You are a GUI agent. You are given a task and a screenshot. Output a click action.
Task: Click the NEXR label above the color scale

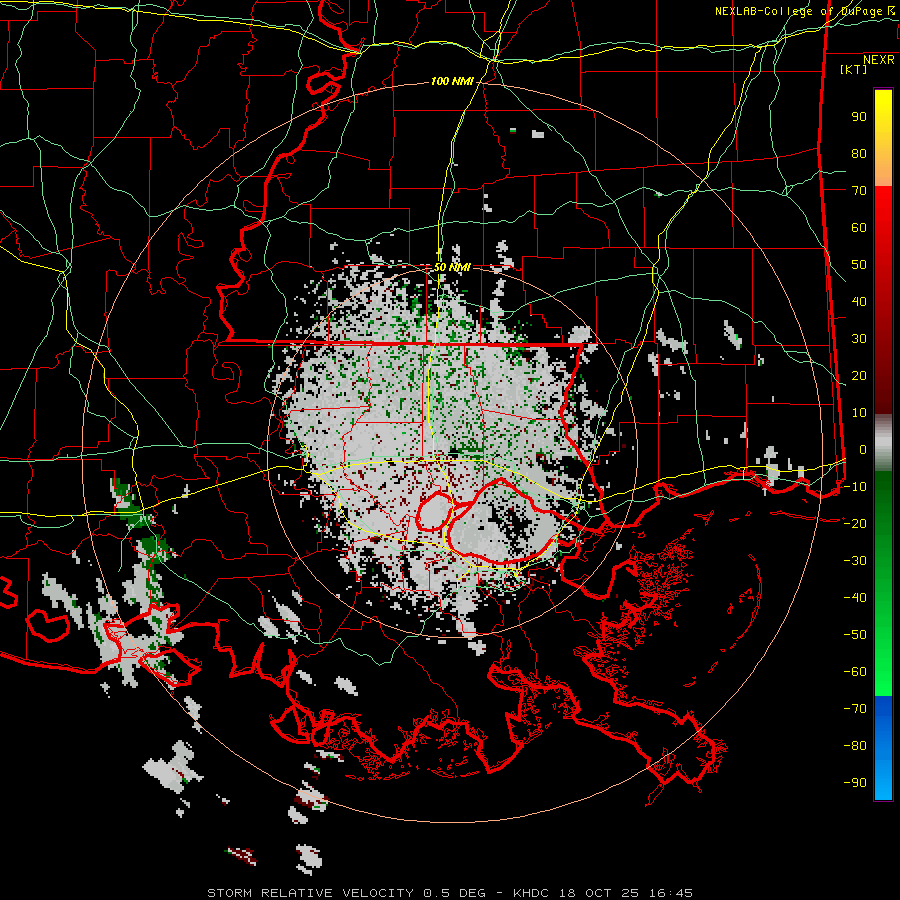tap(879, 60)
